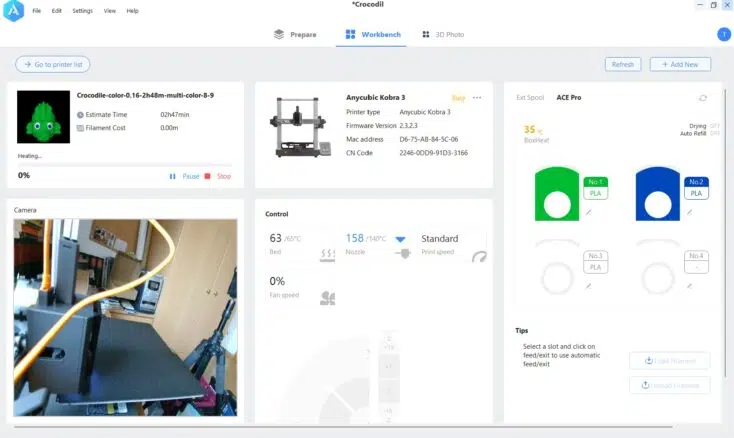Image resolution: width=734 pixels, height=438 pixels.
Task: Click the bed temperature value 63
Action: point(275,238)
